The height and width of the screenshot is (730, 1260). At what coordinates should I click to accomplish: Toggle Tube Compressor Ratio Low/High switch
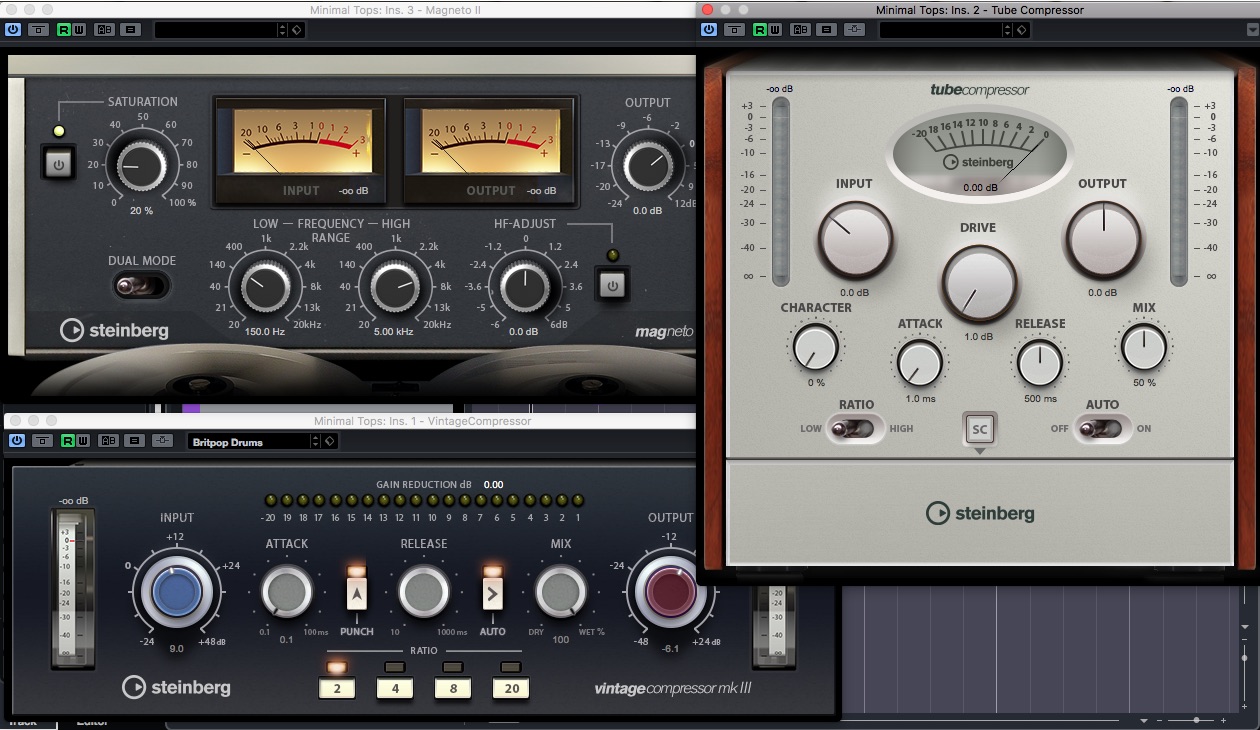(856, 429)
